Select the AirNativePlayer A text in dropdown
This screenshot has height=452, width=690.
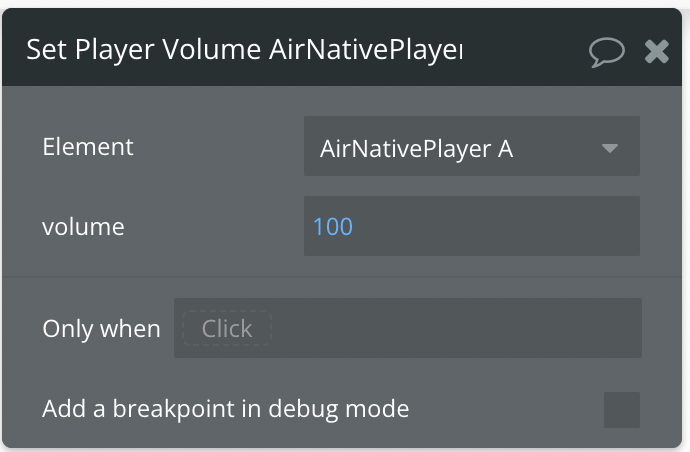pyautogui.click(x=416, y=149)
